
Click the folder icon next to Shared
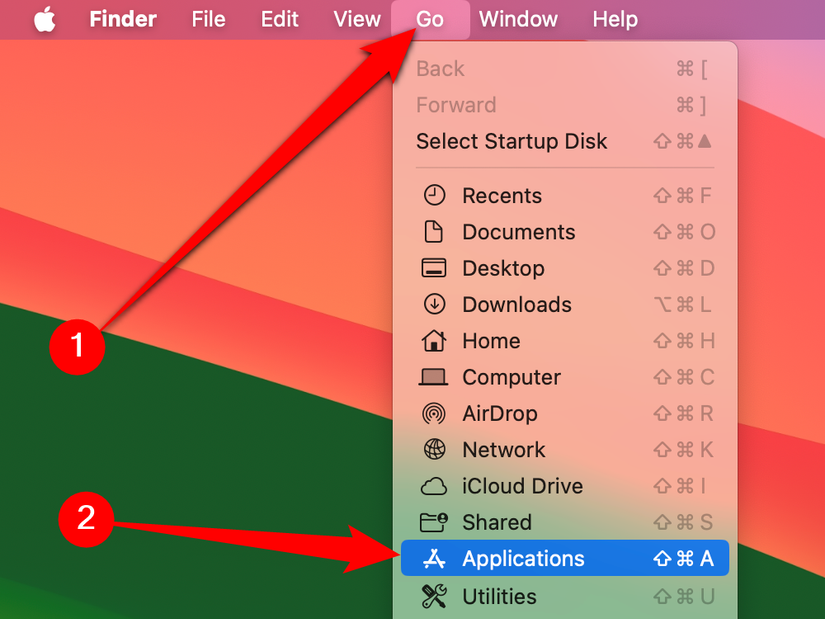434,522
